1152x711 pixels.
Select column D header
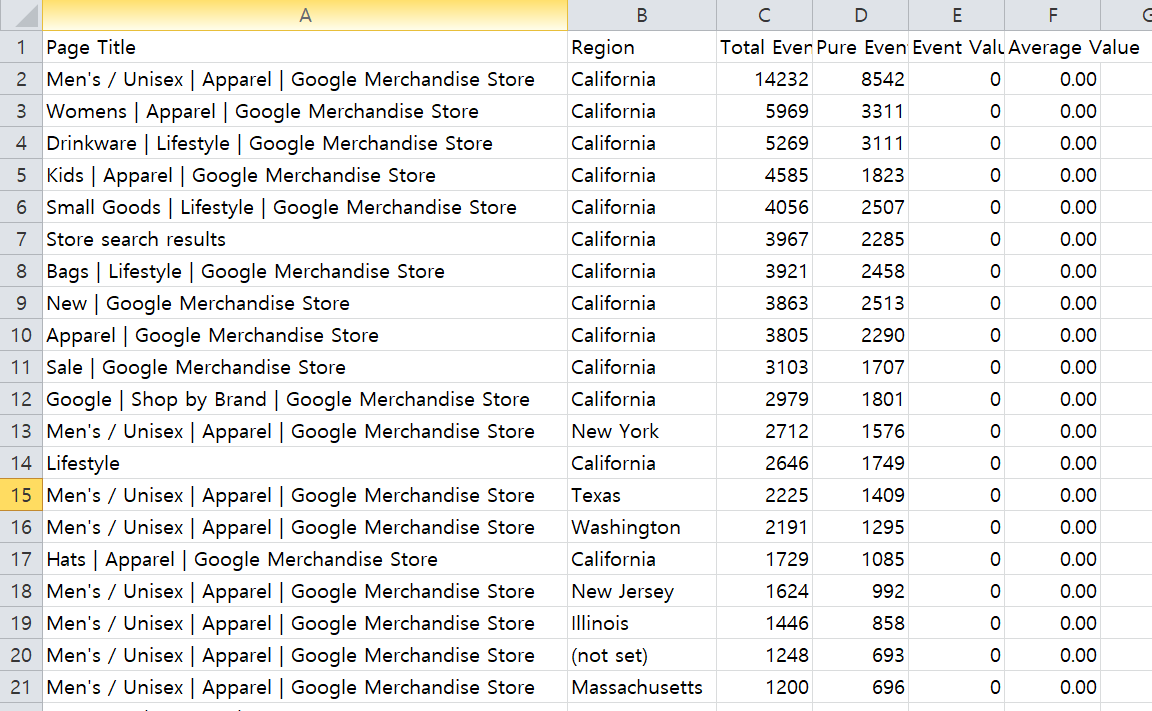pos(860,15)
